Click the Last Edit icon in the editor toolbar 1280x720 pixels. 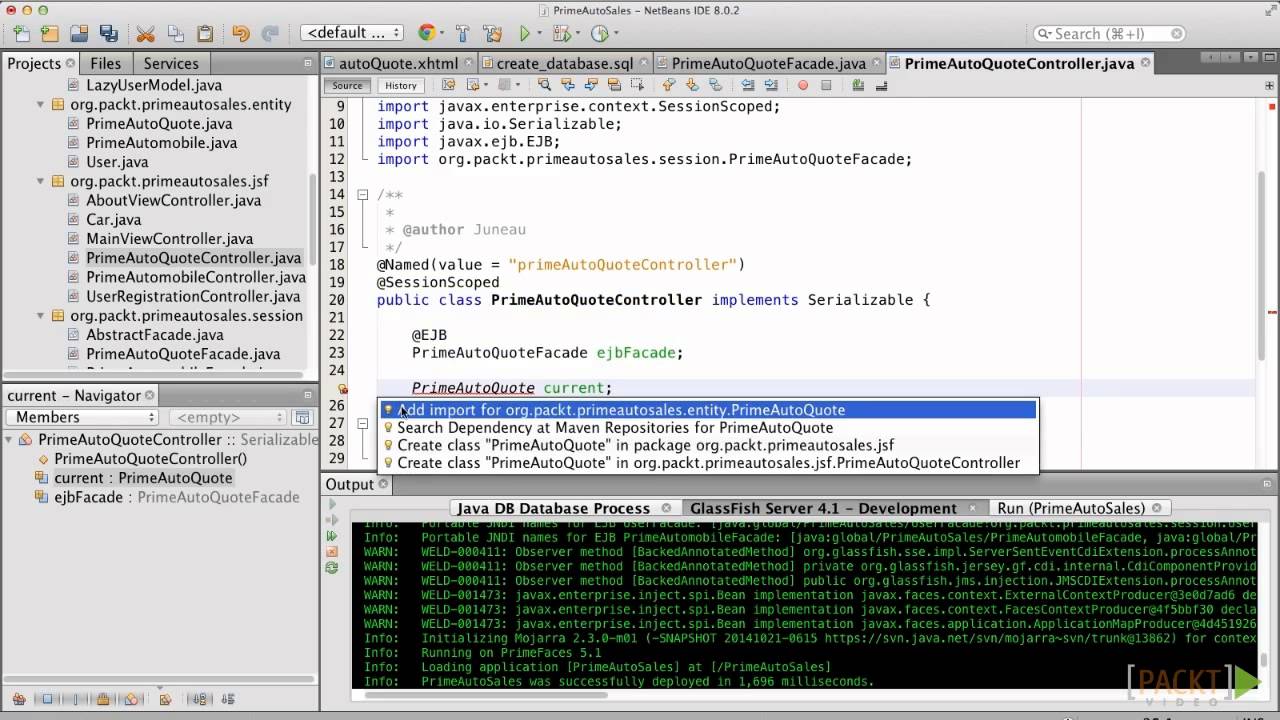click(448, 86)
